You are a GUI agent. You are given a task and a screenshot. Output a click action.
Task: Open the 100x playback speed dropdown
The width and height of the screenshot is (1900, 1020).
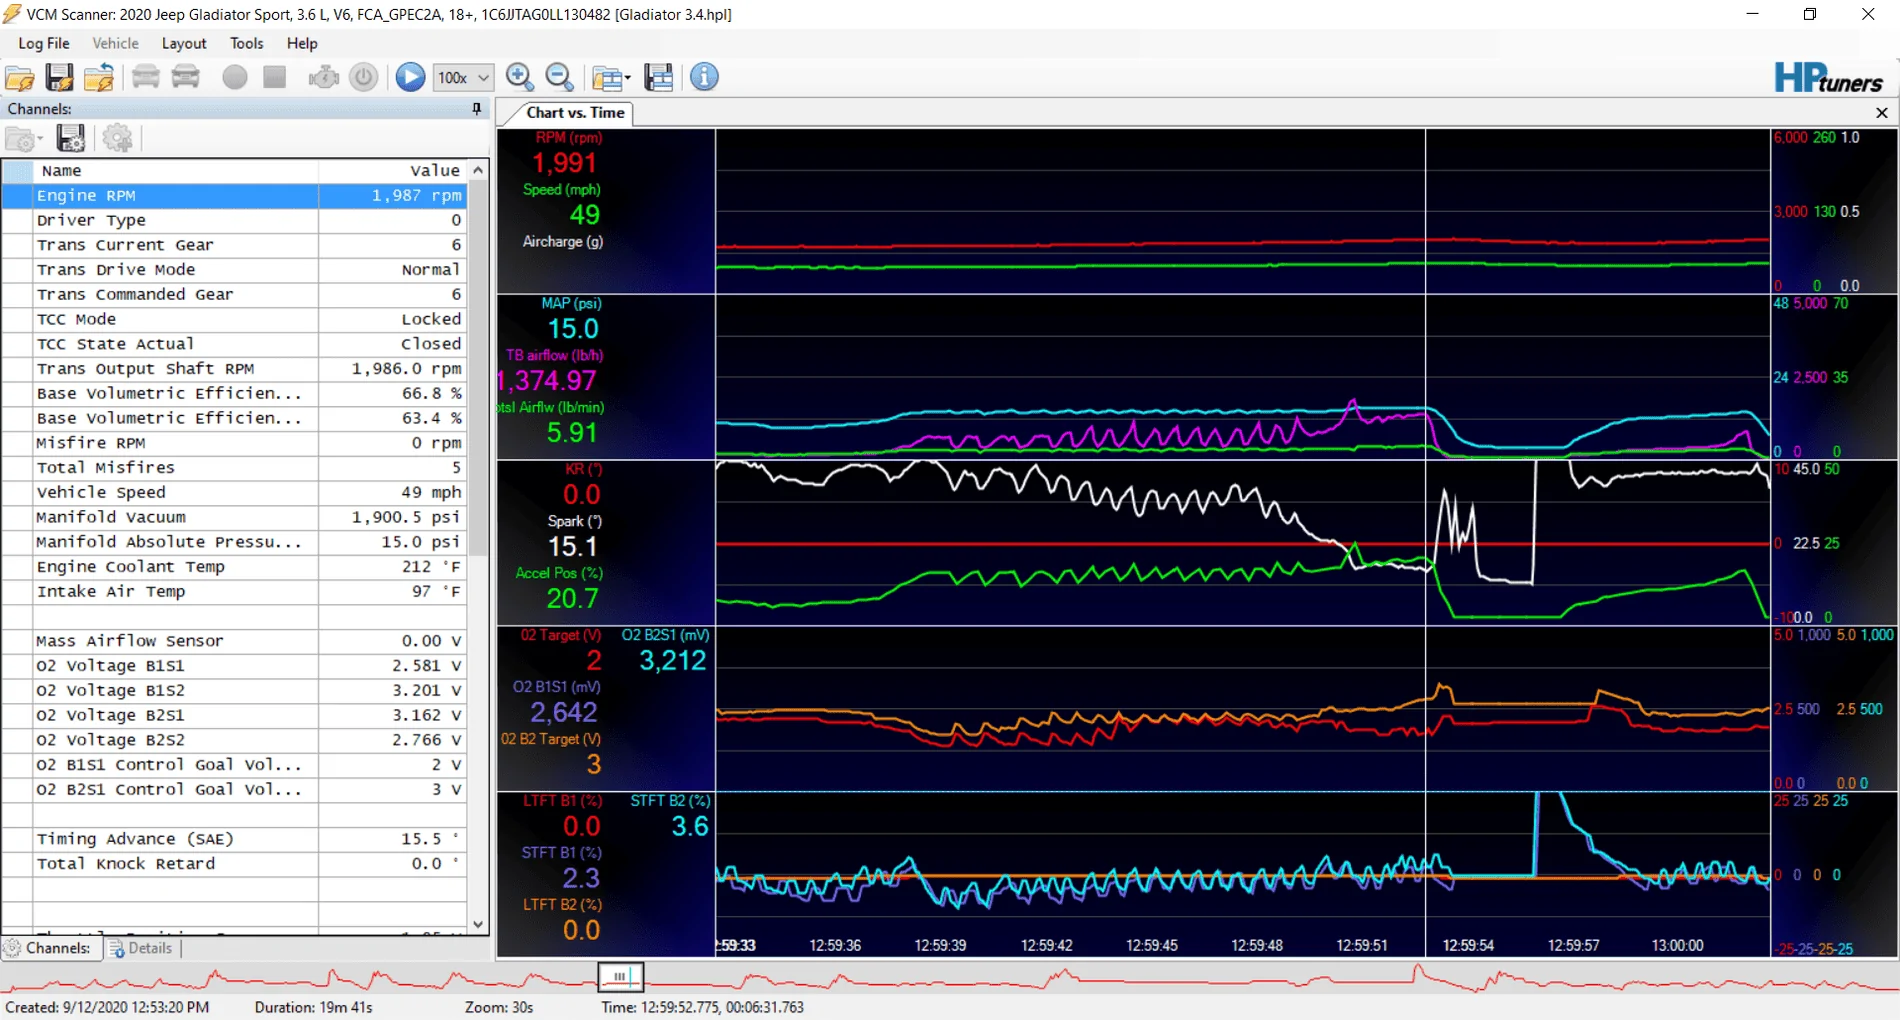click(463, 77)
